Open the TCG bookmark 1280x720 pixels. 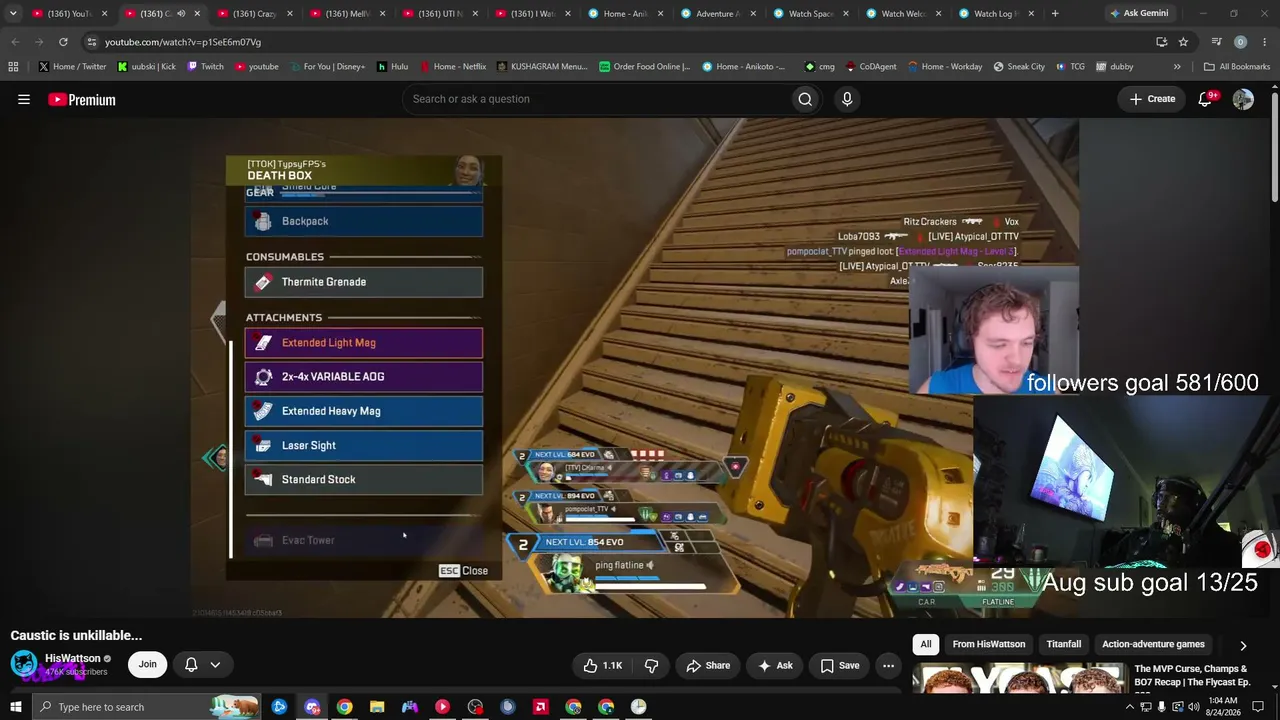tap(1070, 67)
